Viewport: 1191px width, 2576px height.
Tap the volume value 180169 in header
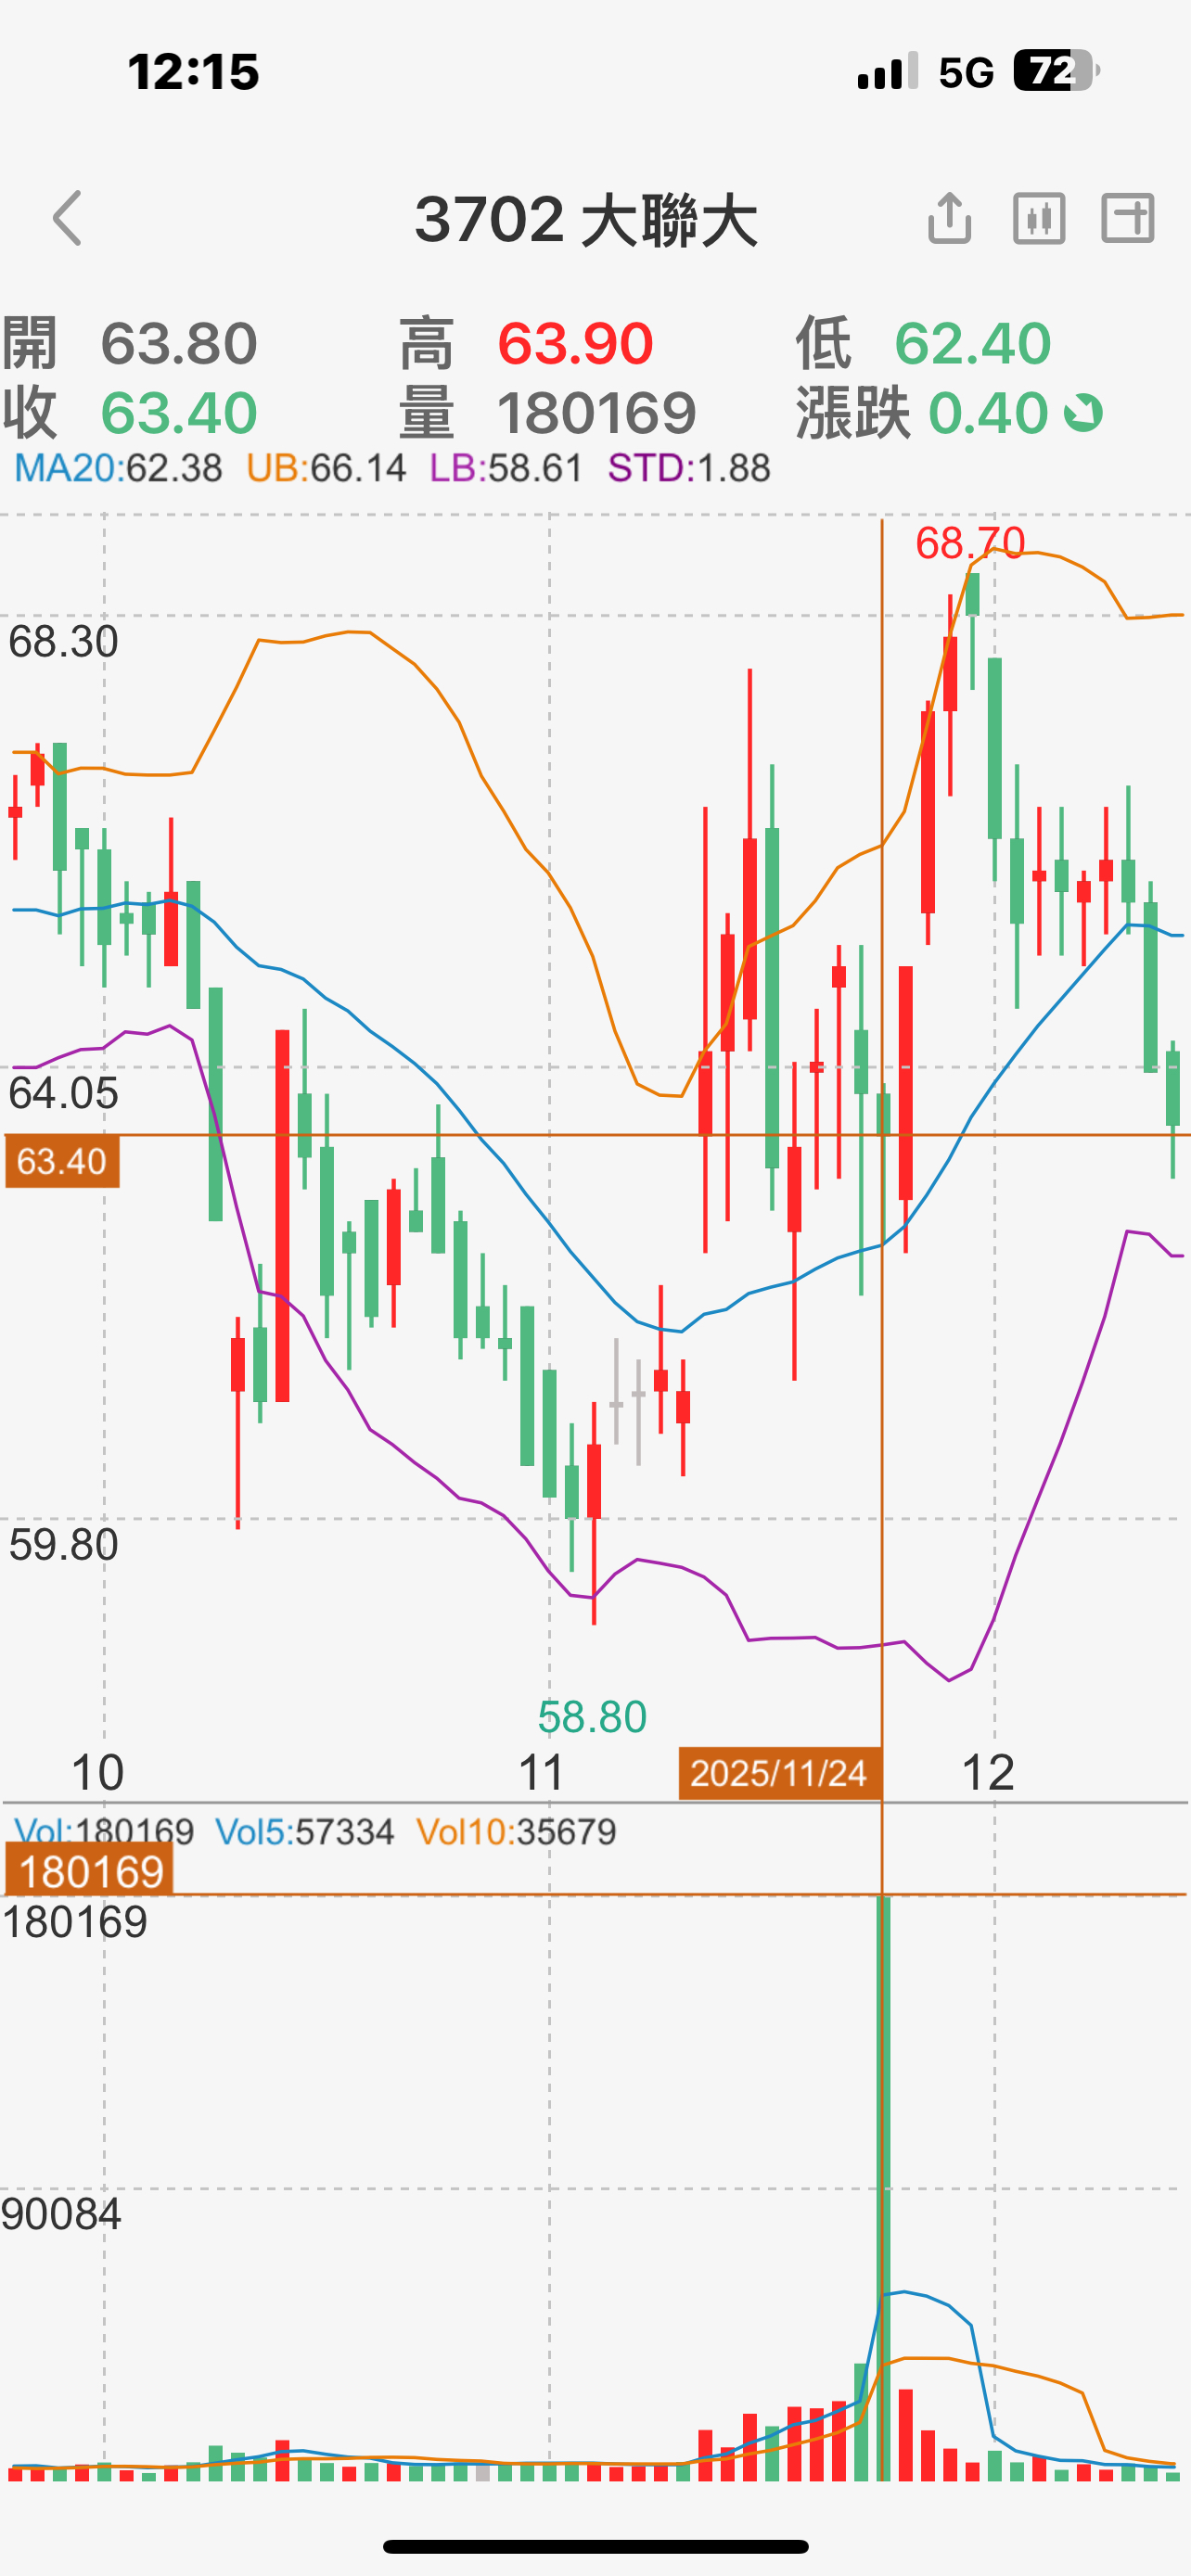click(x=597, y=413)
